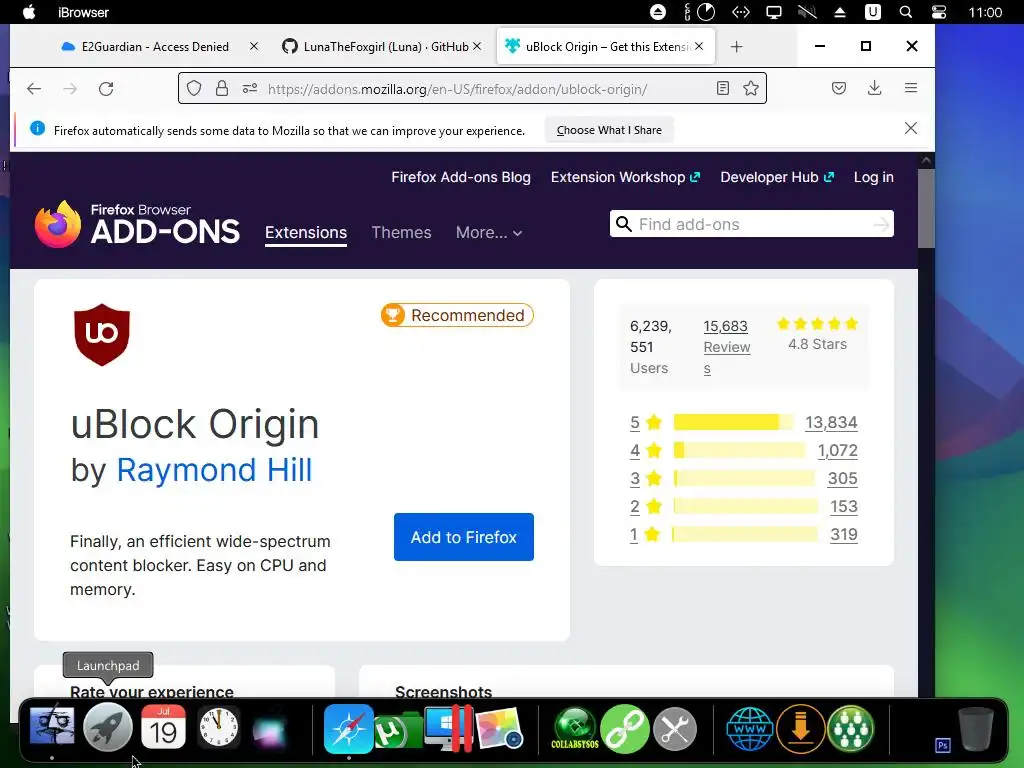
Task: Filter reviews by 3 star bar
Action: click(x=744, y=478)
